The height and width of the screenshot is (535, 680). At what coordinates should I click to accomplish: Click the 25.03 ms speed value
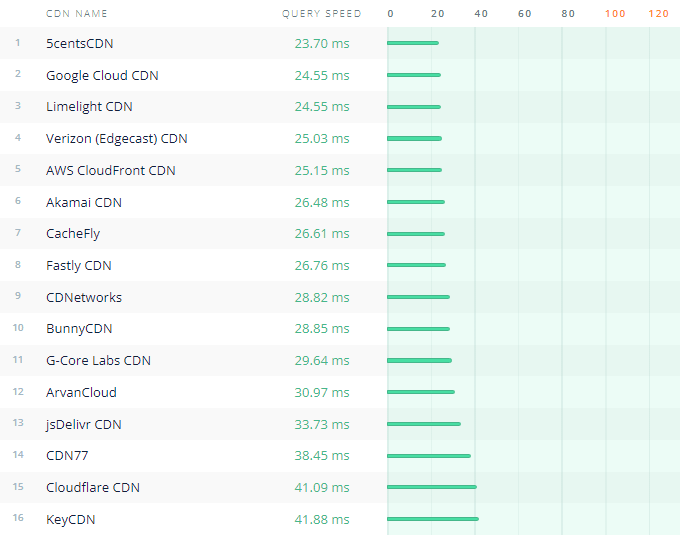[322, 139]
